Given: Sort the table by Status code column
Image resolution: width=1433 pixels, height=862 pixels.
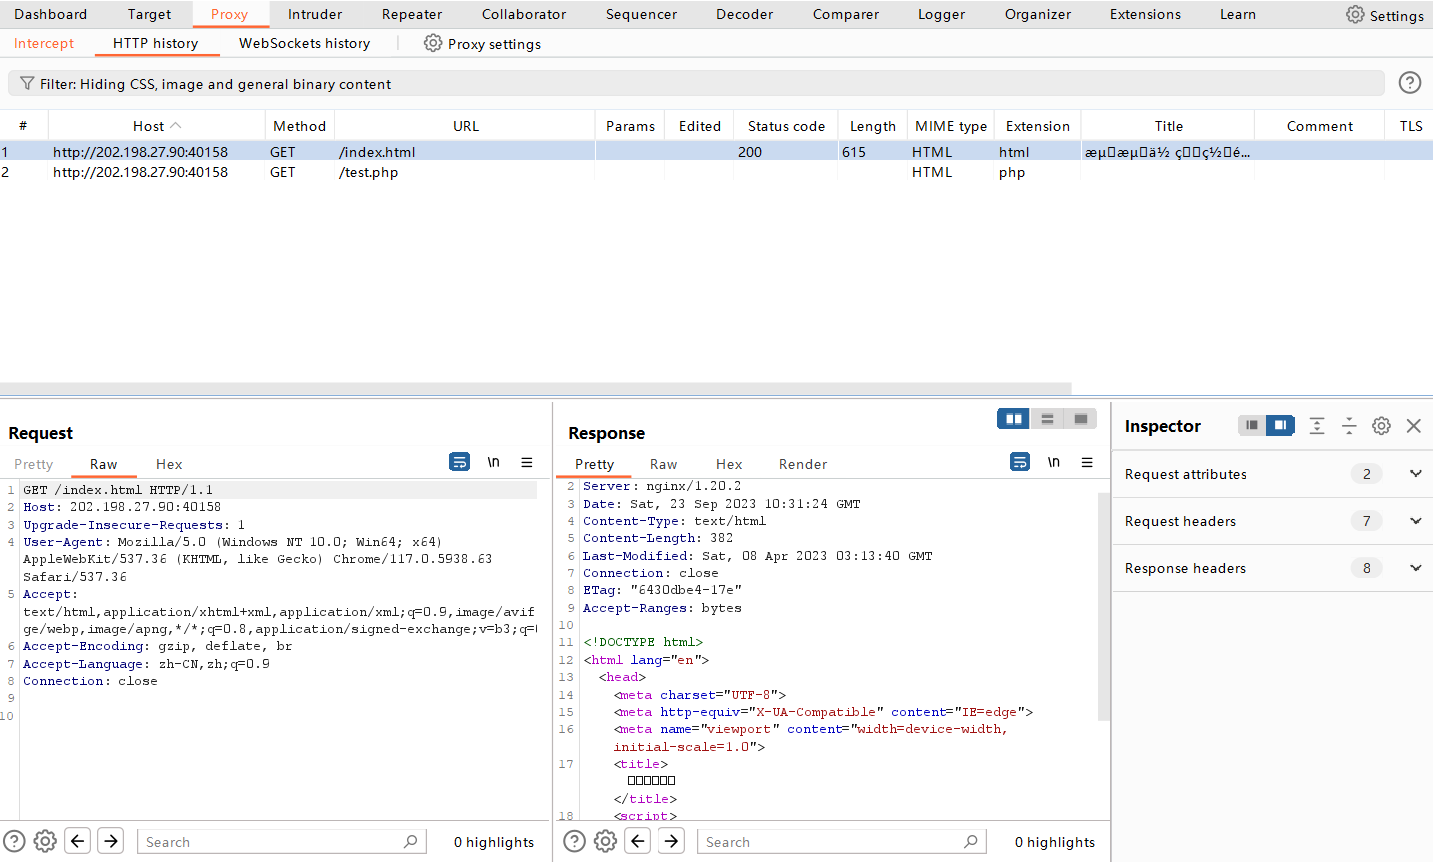Looking at the screenshot, I should click(786, 126).
